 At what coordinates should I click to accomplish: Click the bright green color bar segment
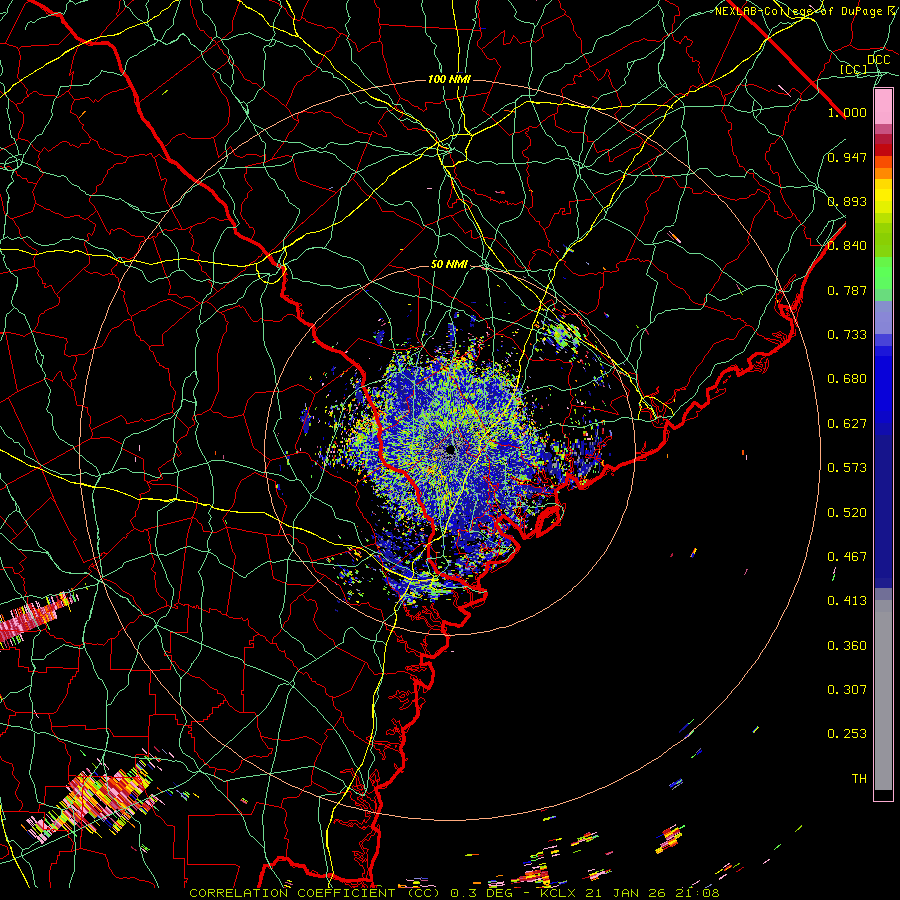click(883, 273)
